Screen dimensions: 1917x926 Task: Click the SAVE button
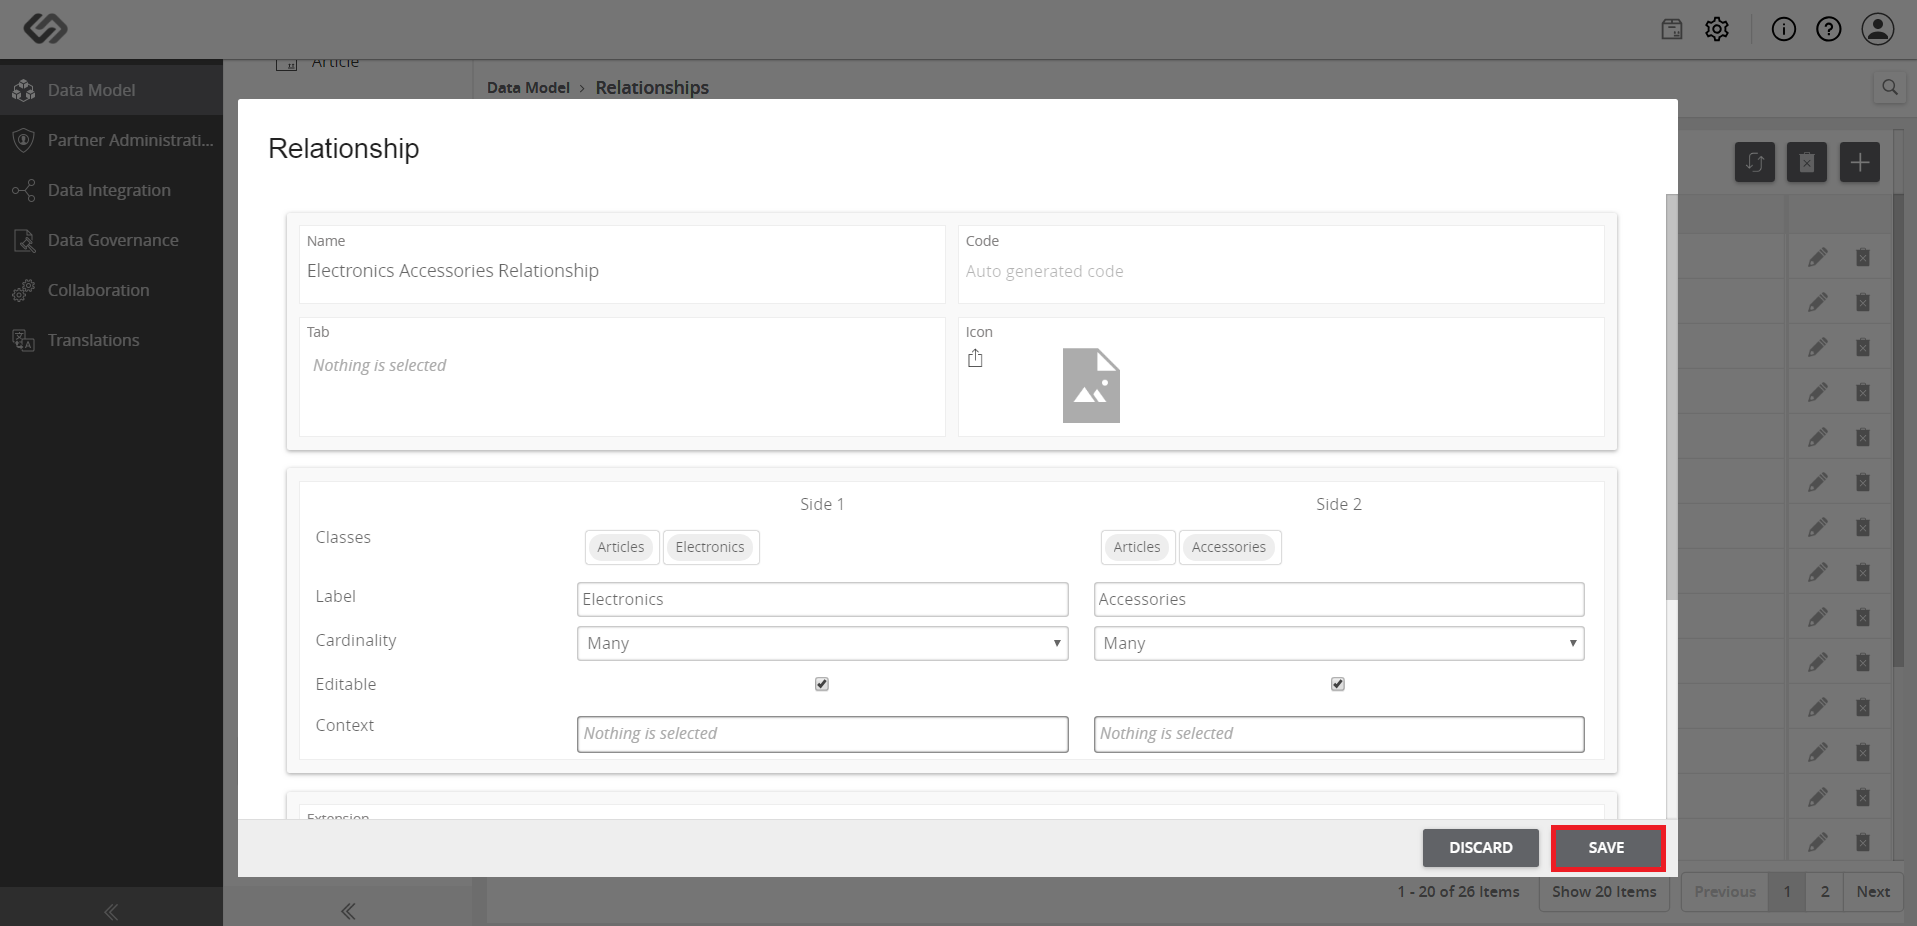pyautogui.click(x=1607, y=848)
